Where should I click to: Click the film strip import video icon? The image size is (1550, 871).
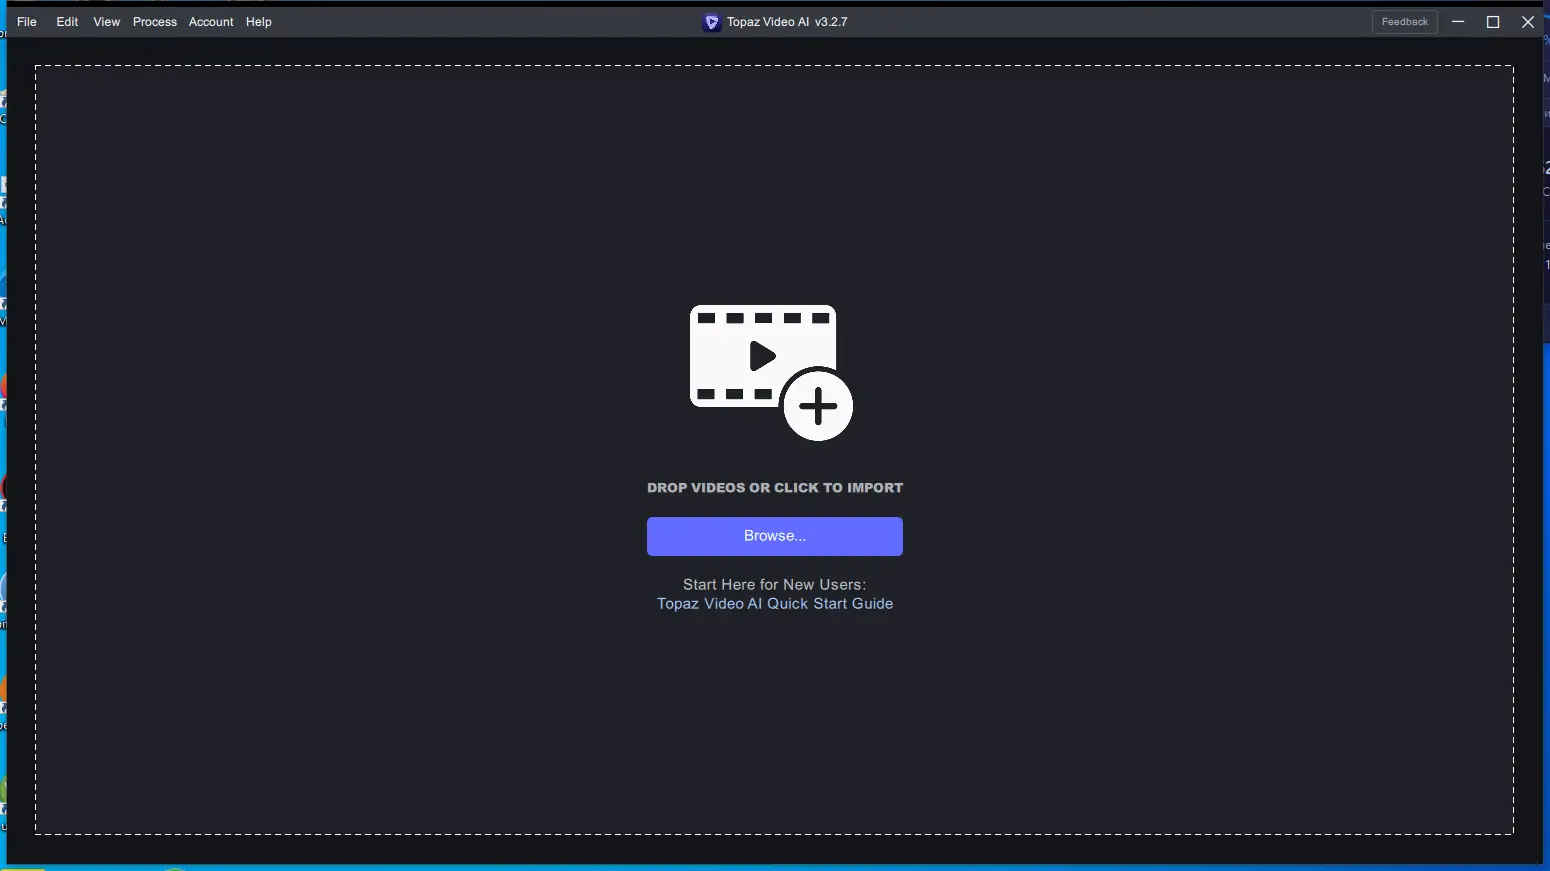[x=771, y=373]
